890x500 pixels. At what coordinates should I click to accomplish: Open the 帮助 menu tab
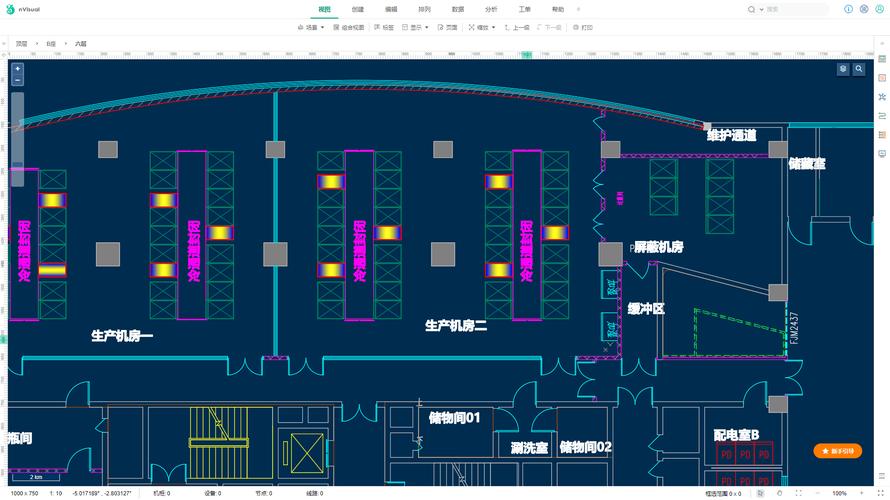(x=558, y=10)
